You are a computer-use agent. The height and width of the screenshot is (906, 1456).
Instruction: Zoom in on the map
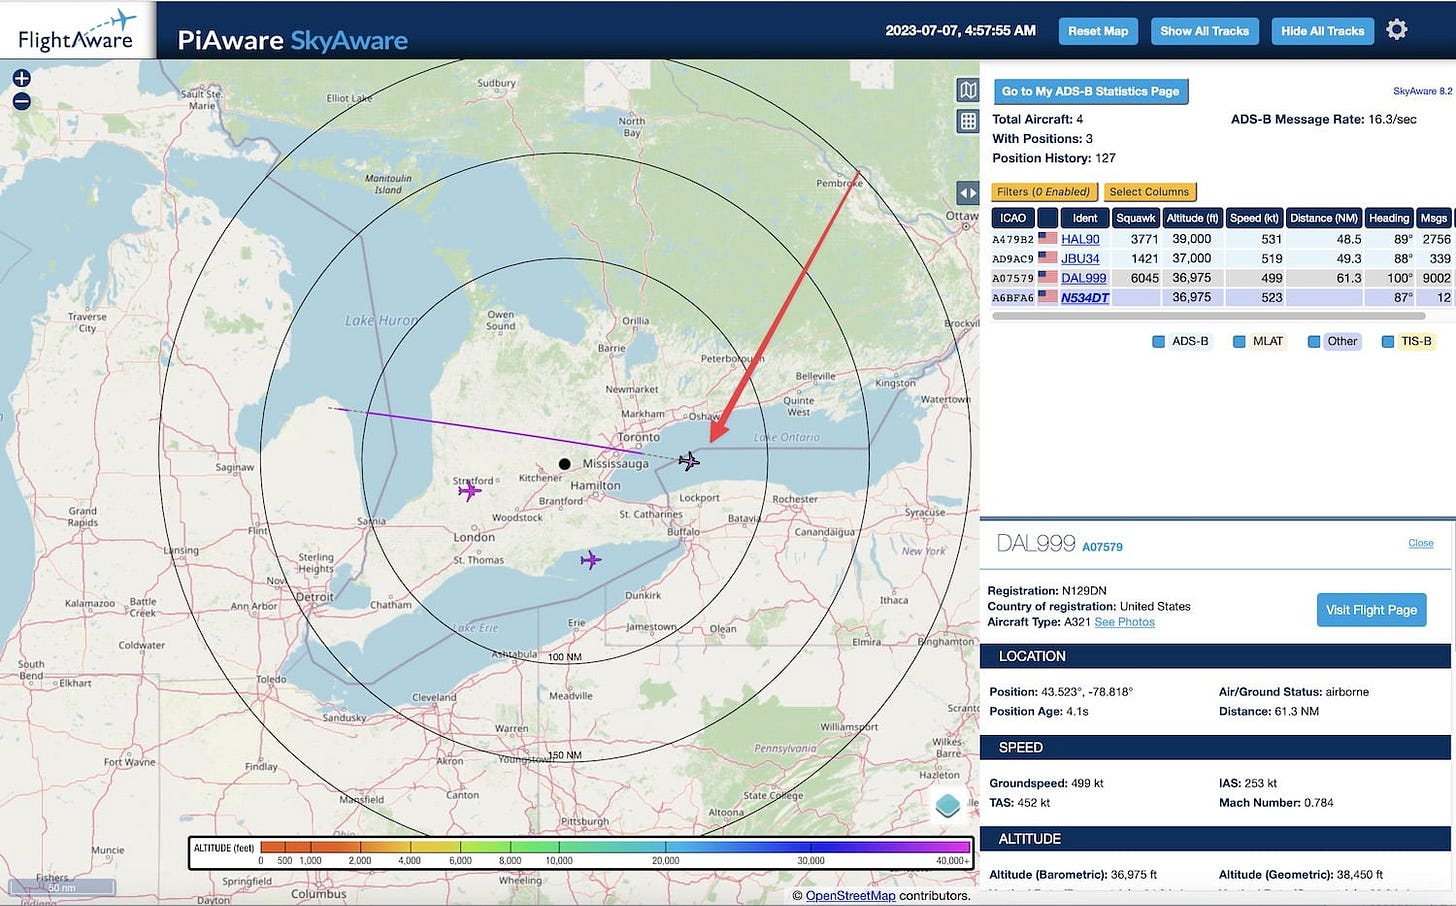[x=21, y=78]
